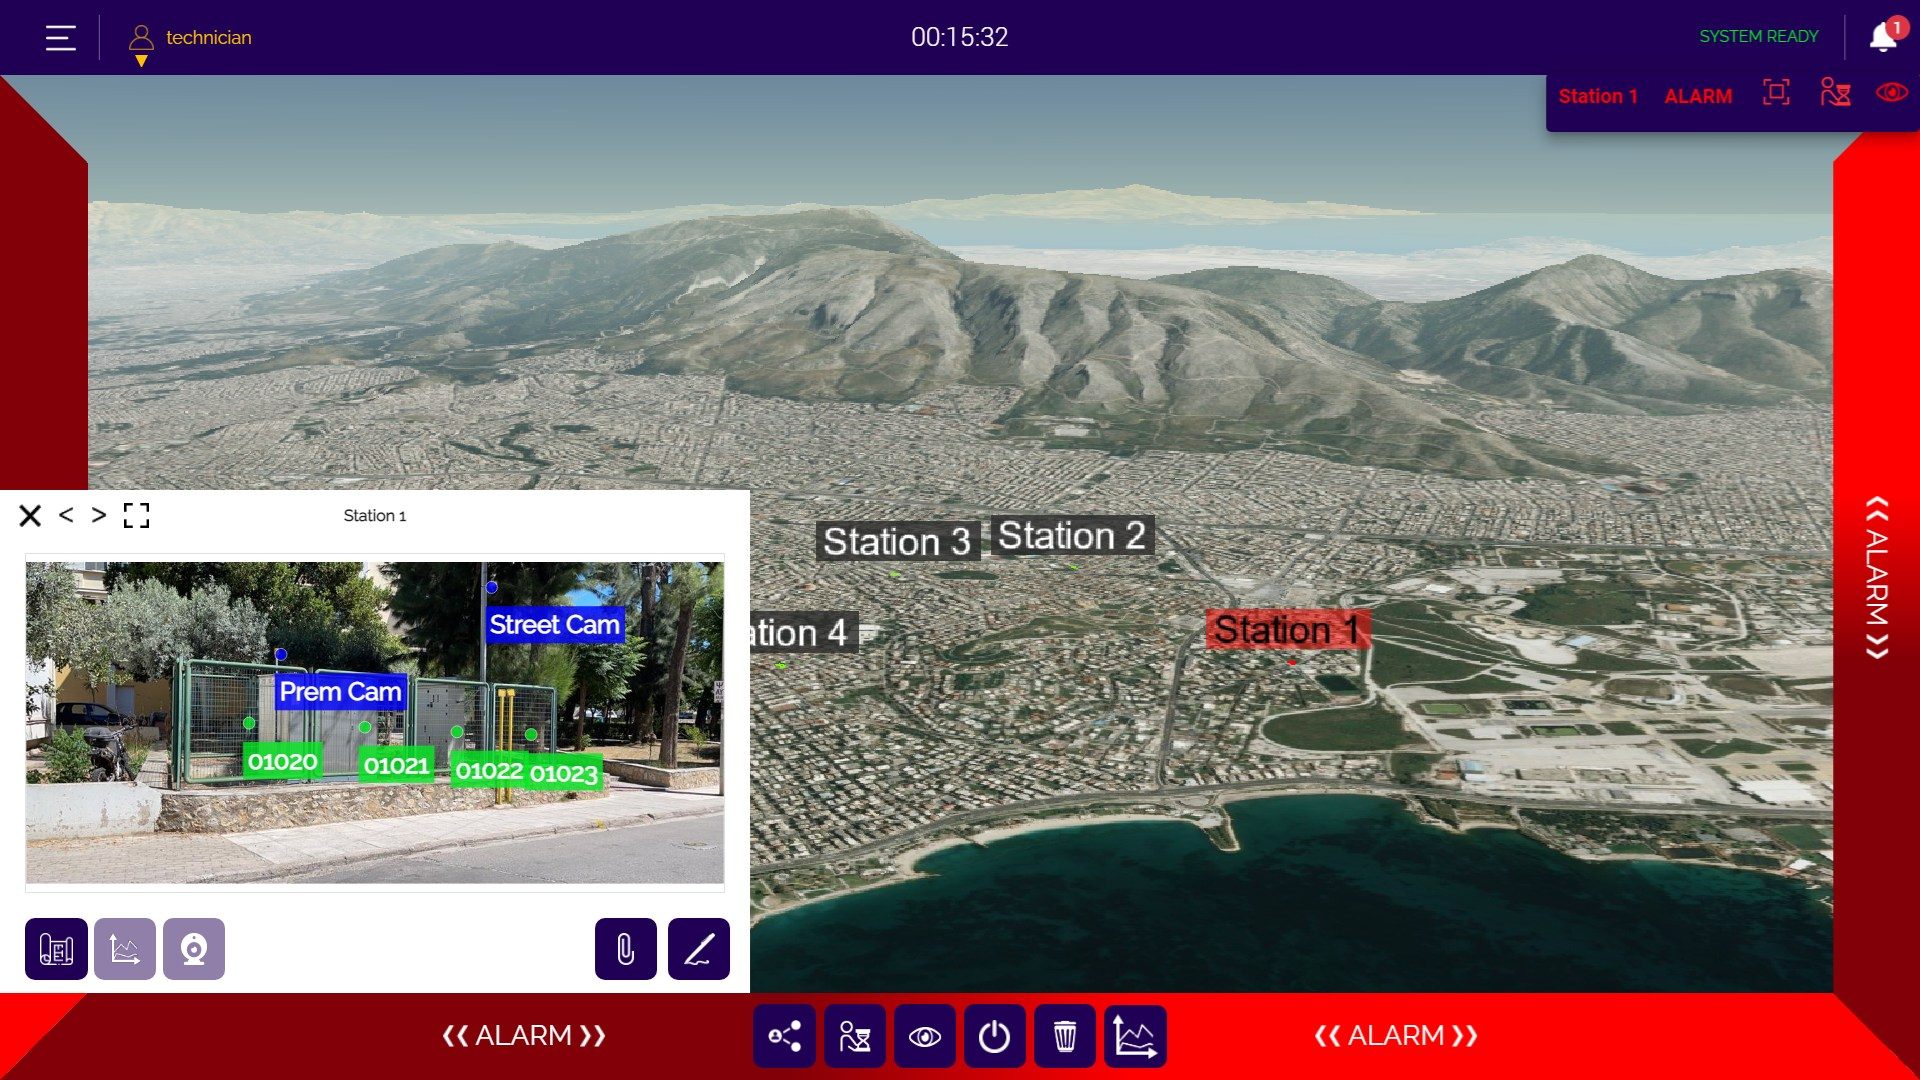Viewport: 1920px width, 1080px height.
Task: Click the blue dot above the Prem Cam label
Action: tap(281, 654)
